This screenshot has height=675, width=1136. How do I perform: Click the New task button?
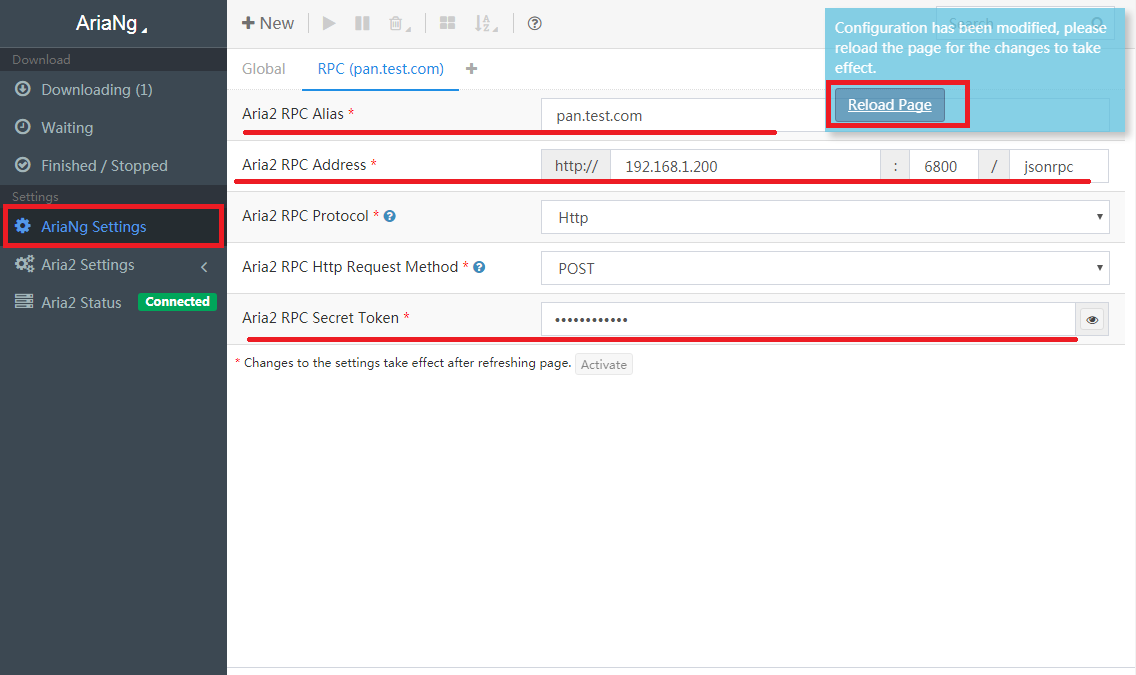click(267, 23)
